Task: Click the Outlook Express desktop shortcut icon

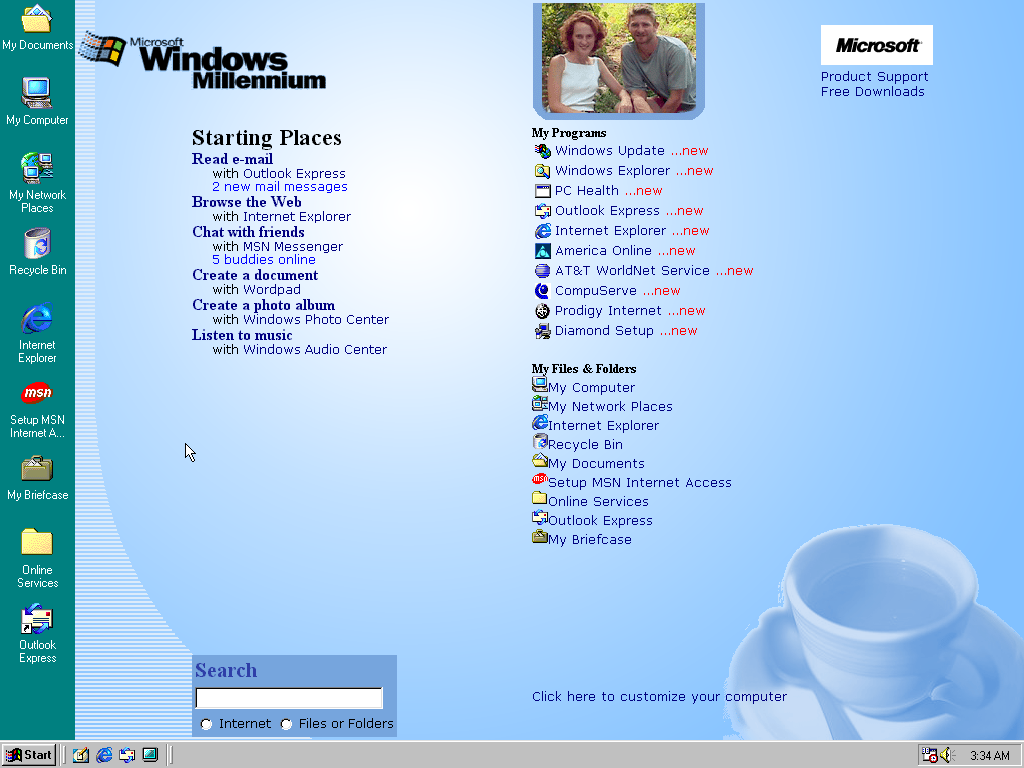Action: pos(37,620)
